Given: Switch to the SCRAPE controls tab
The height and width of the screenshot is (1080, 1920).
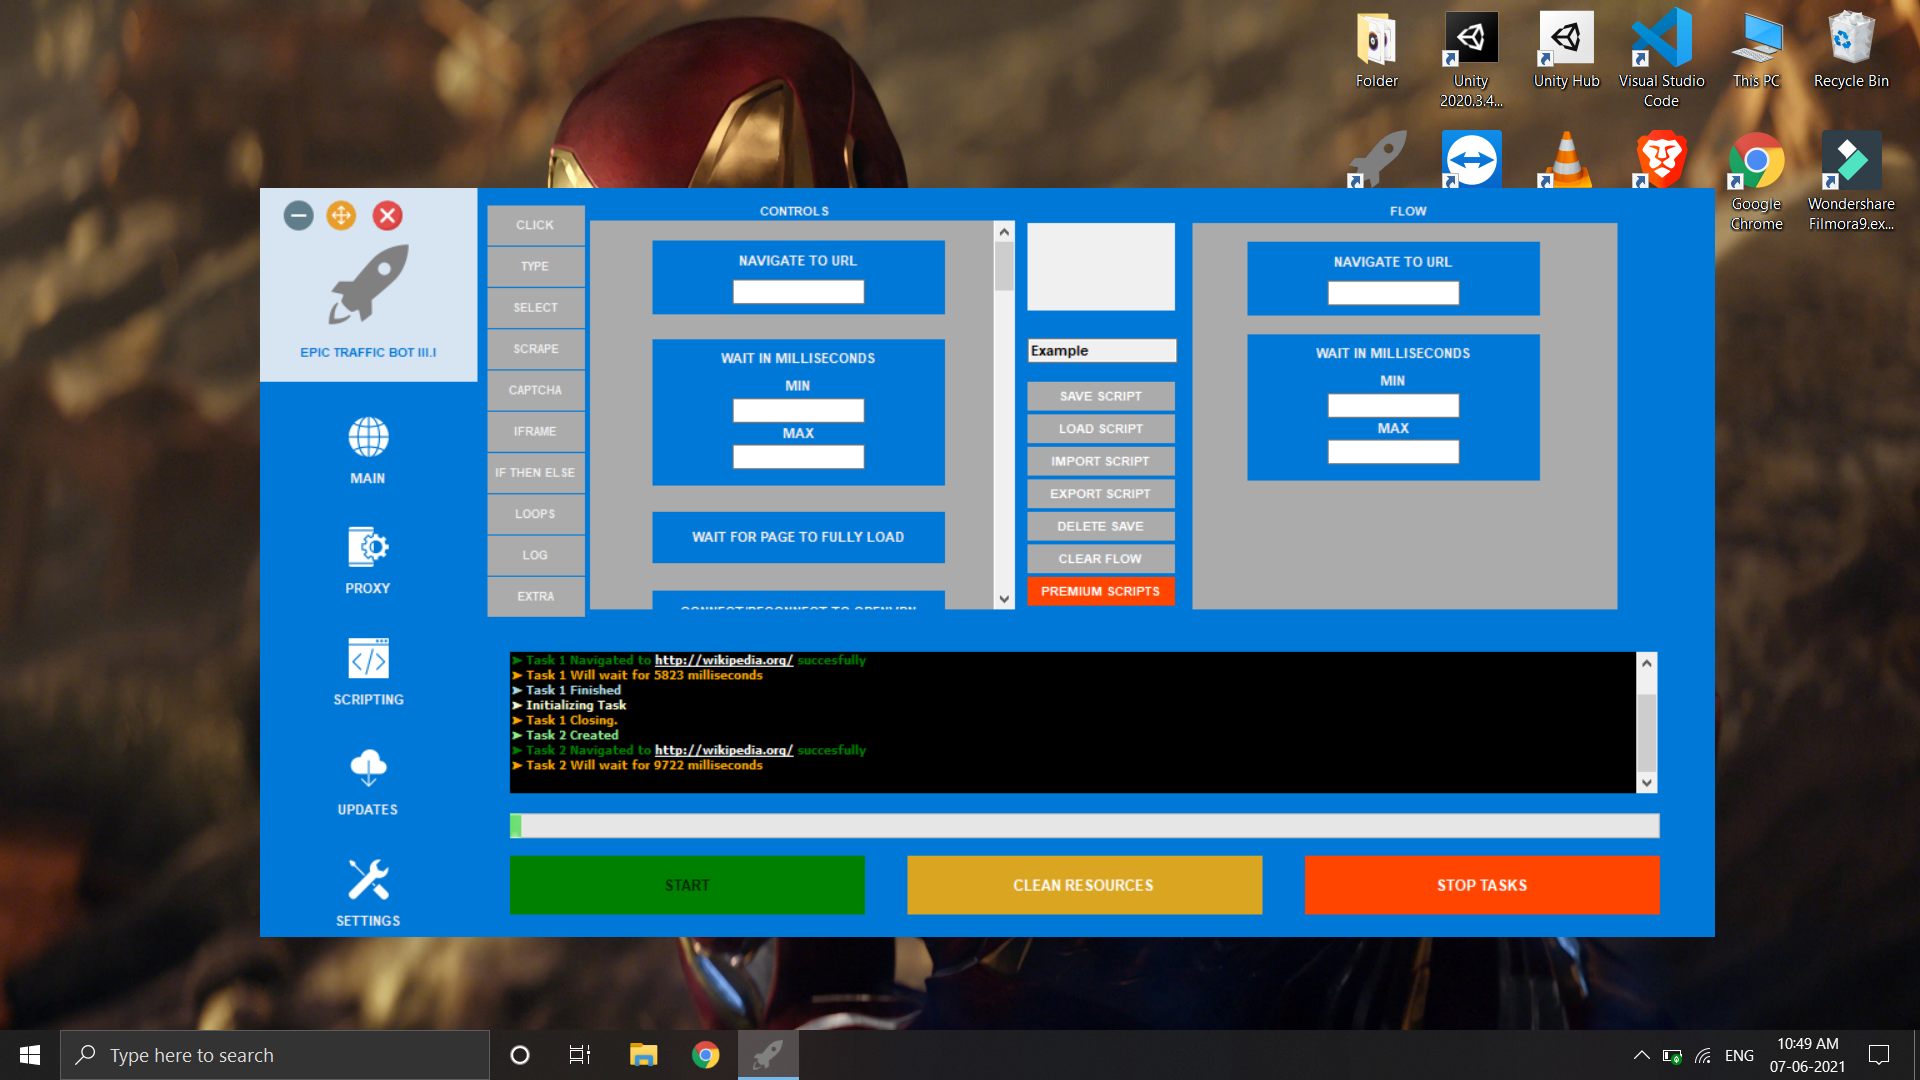Looking at the screenshot, I should (x=536, y=349).
